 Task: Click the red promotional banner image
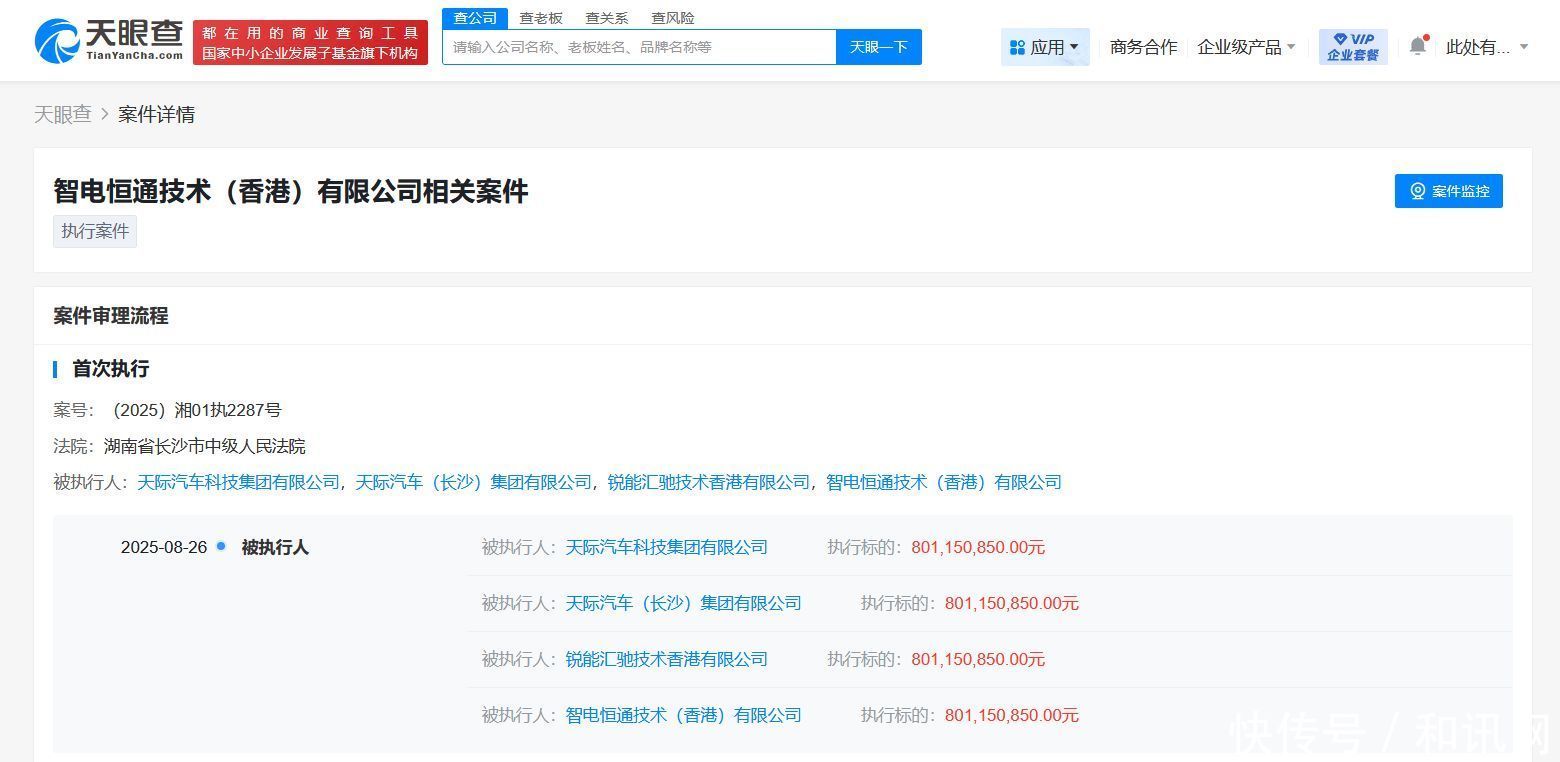click(310, 43)
